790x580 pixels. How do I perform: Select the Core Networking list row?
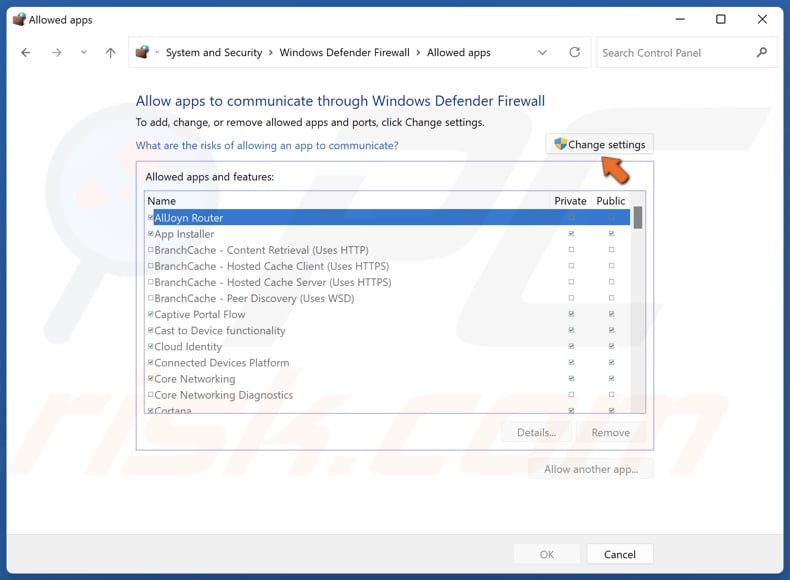point(195,379)
